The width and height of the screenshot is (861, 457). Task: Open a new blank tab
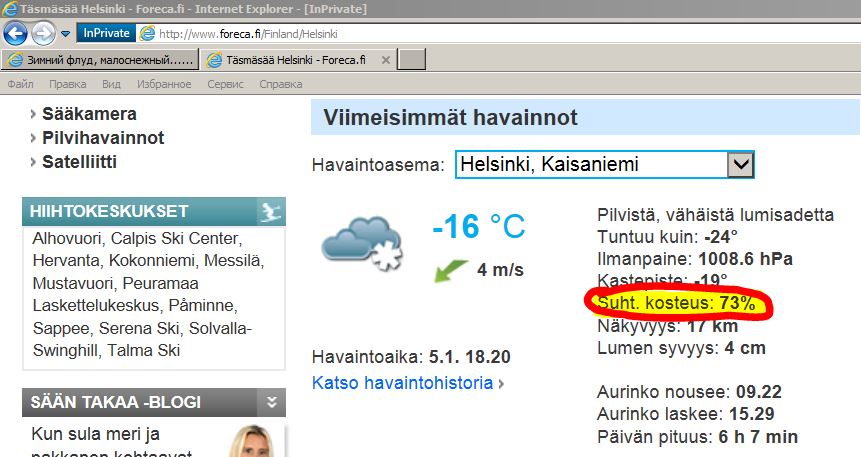click(x=412, y=60)
